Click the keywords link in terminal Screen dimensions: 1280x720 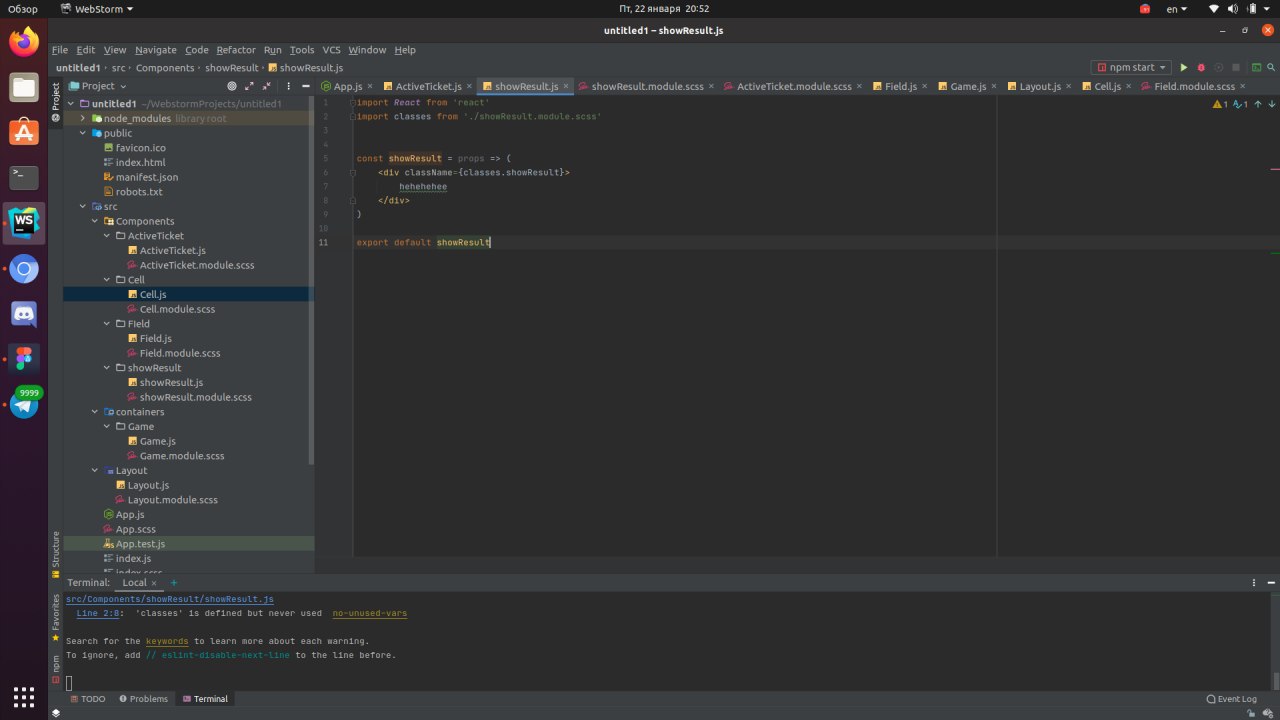[x=167, y=641]
